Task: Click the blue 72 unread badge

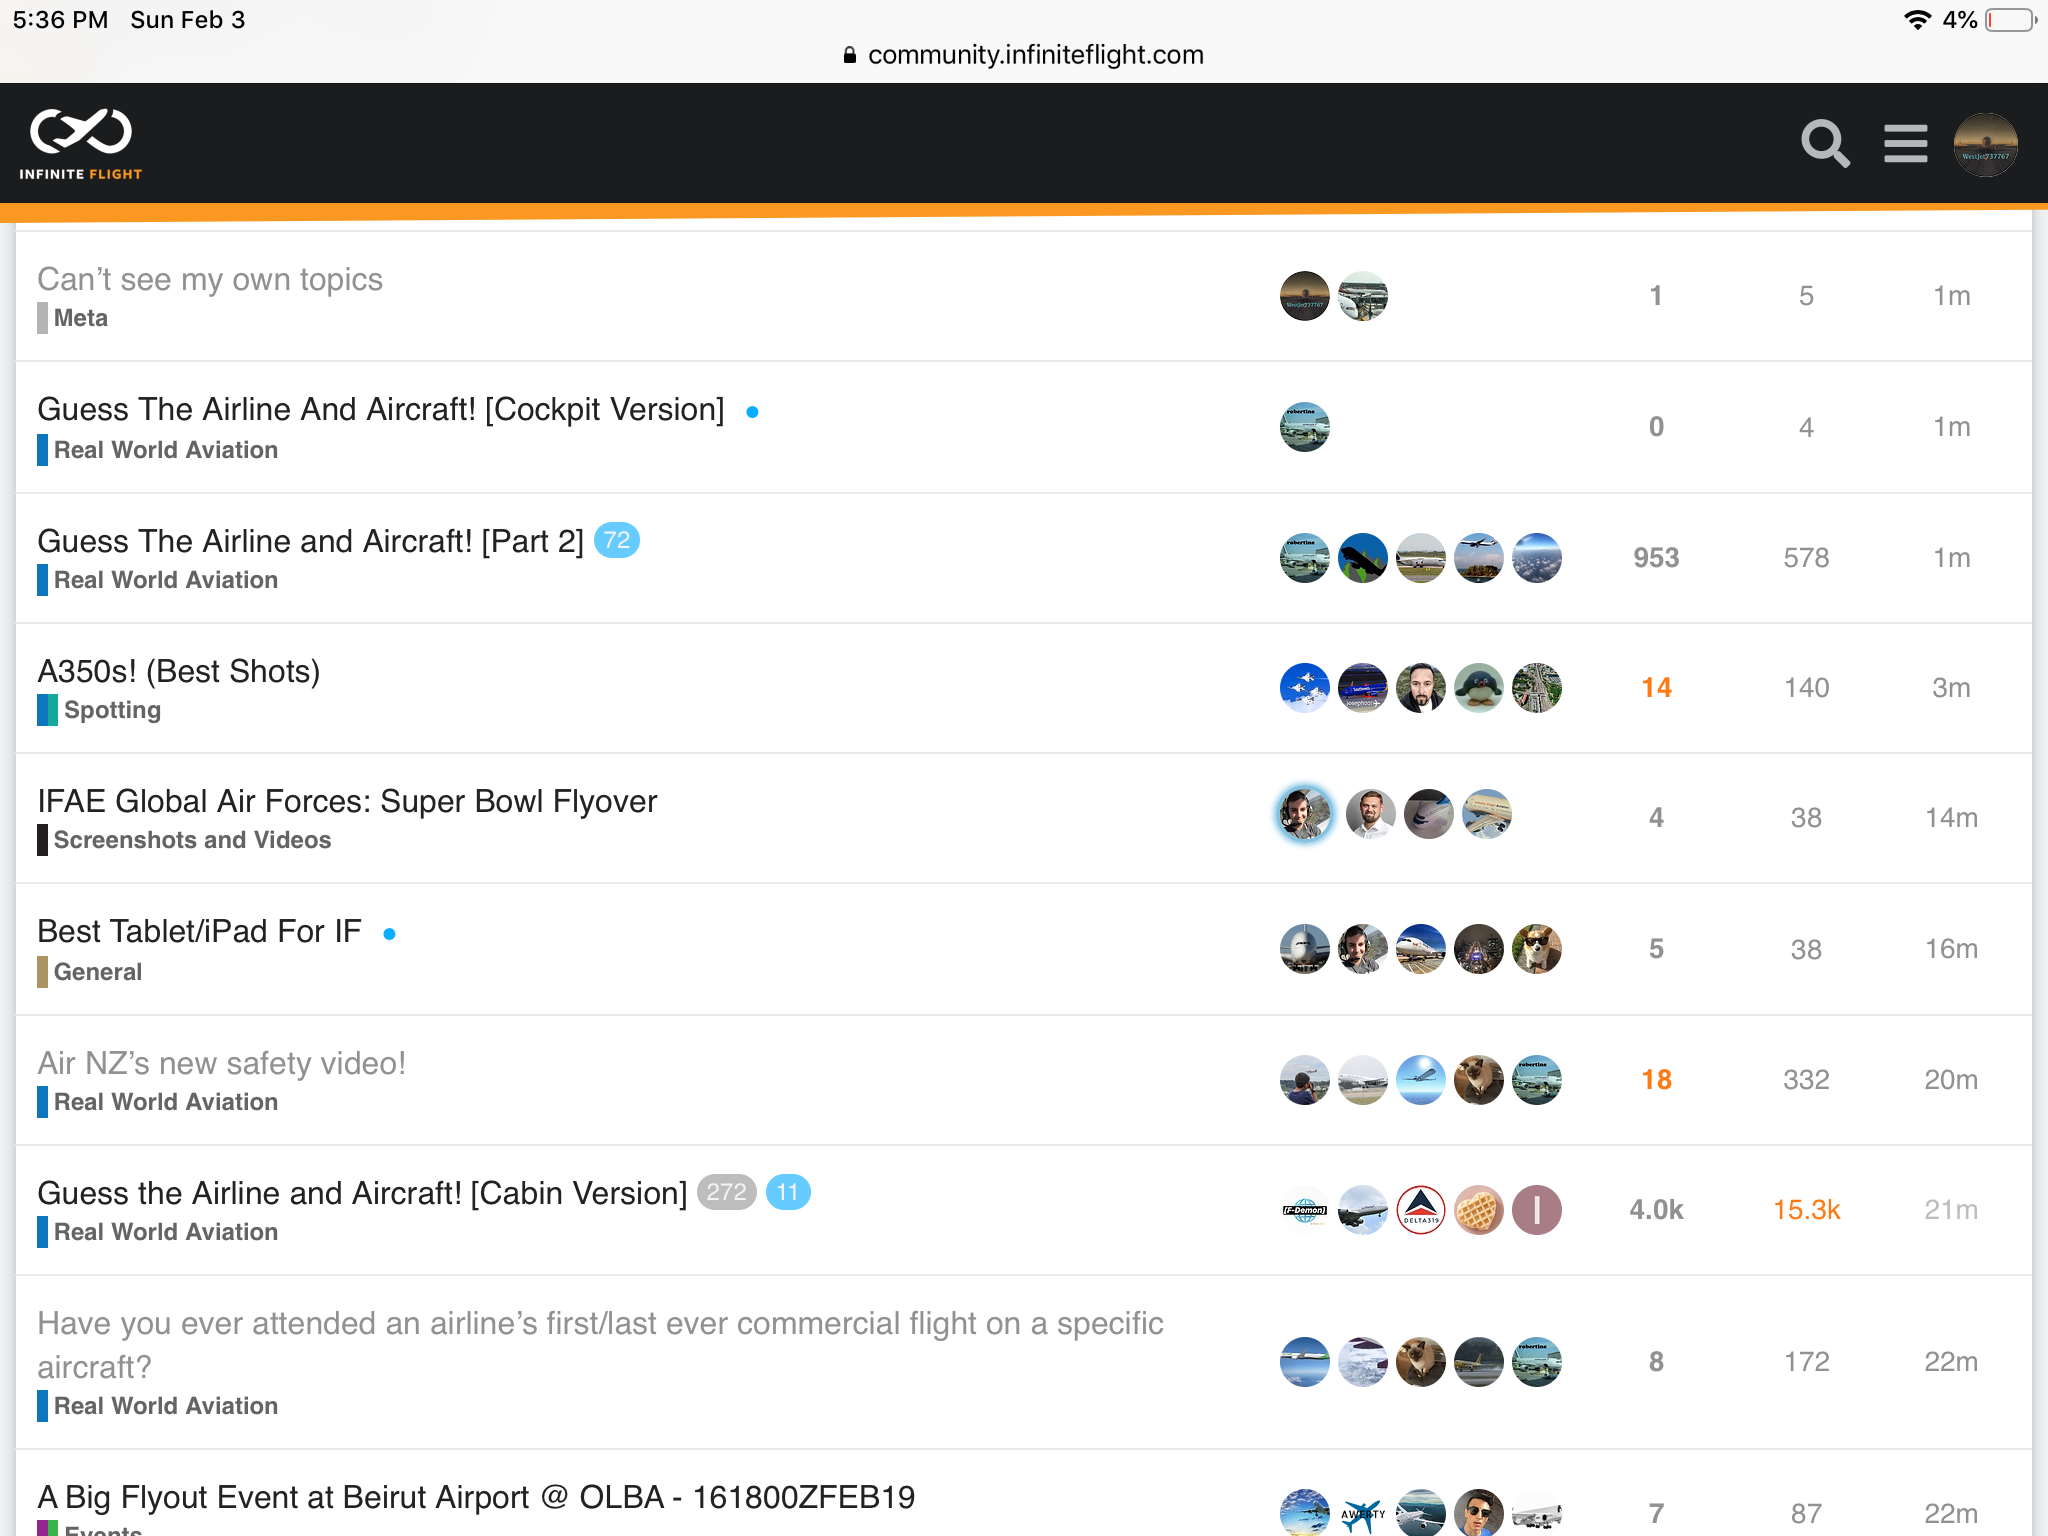Action: click(617, 541)
